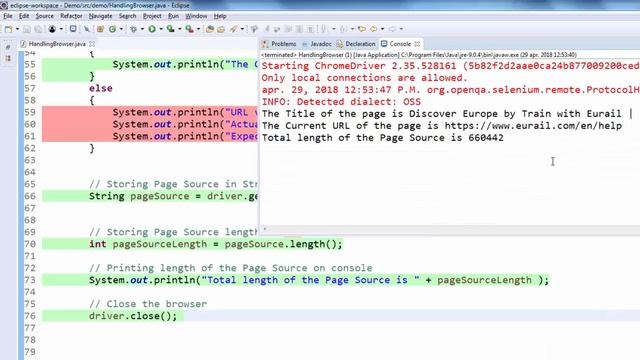Screen dimensions: 640x360
Task: Open the Forward navigation dropdown arrow
Action: [x=401, y=29]
